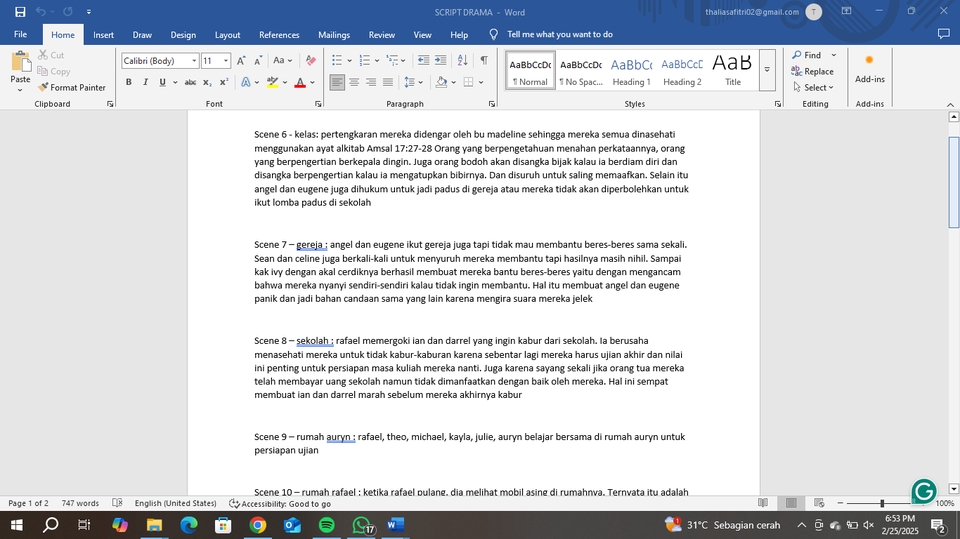Image resolution: width=960 pixels, height=539 pixels.
Task: Toggle show paragraph marks
Action: (484, 60)
